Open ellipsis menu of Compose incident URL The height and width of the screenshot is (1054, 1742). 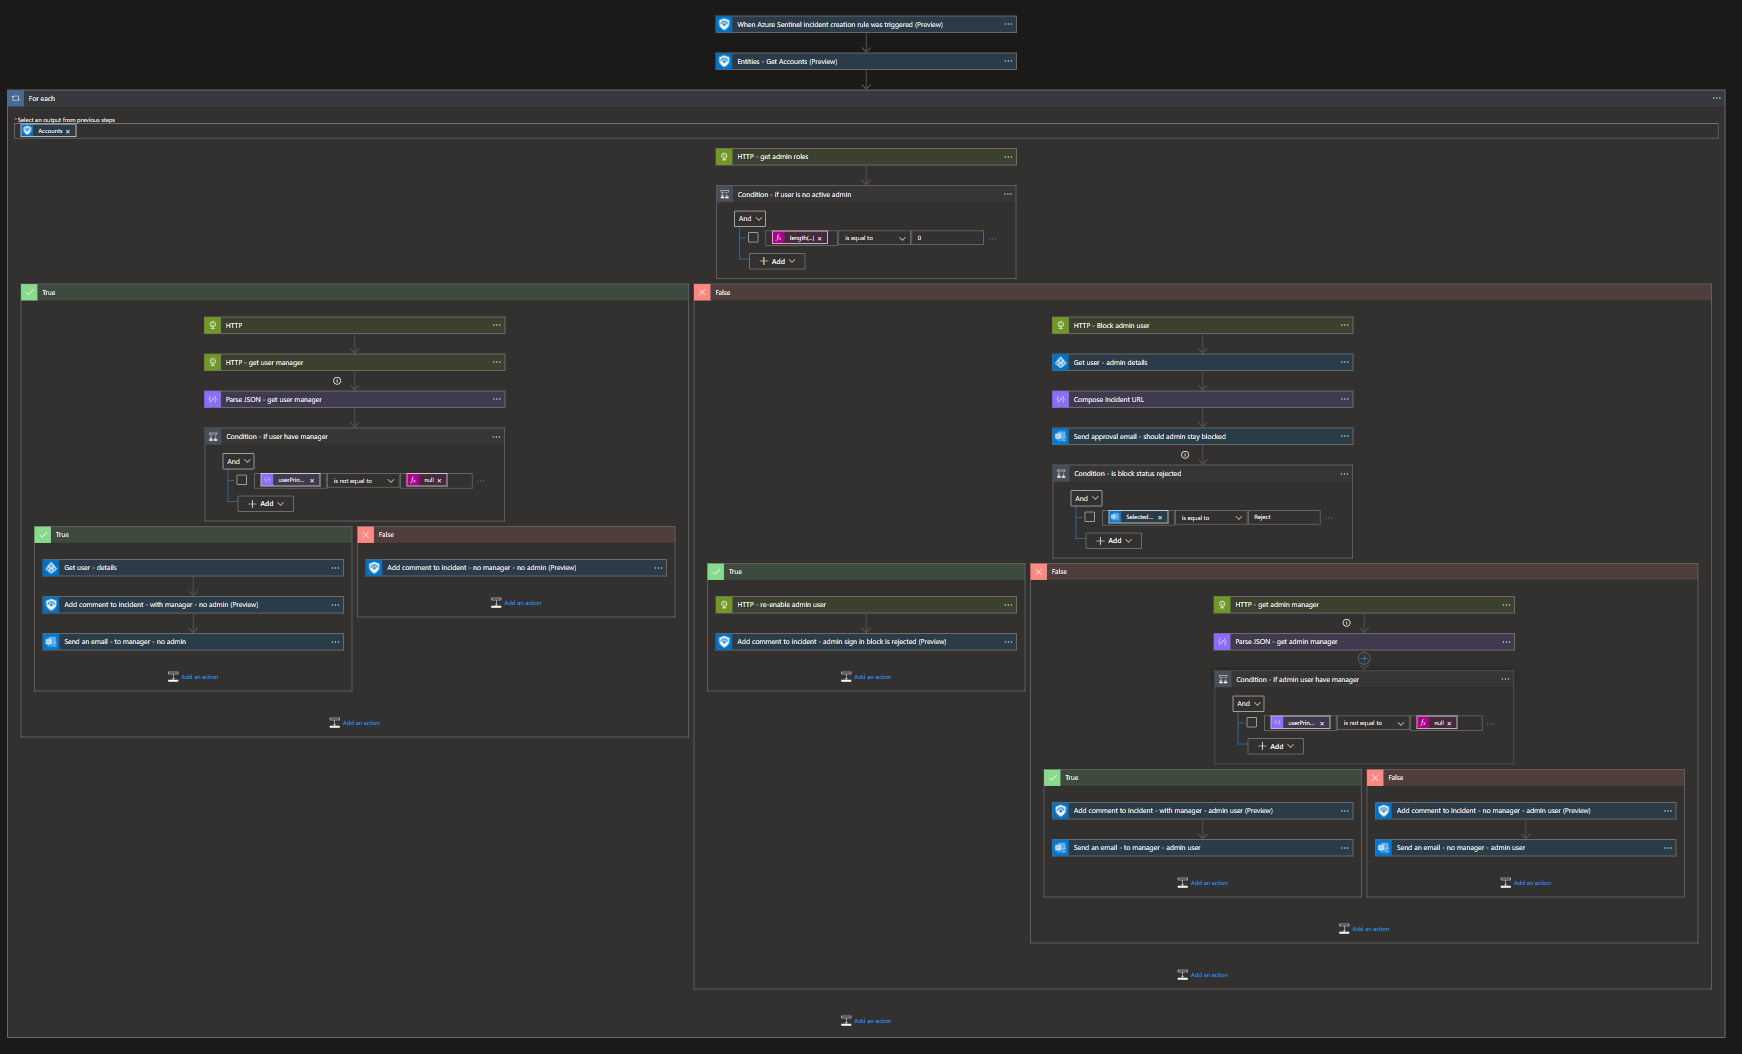[1345, 399]
